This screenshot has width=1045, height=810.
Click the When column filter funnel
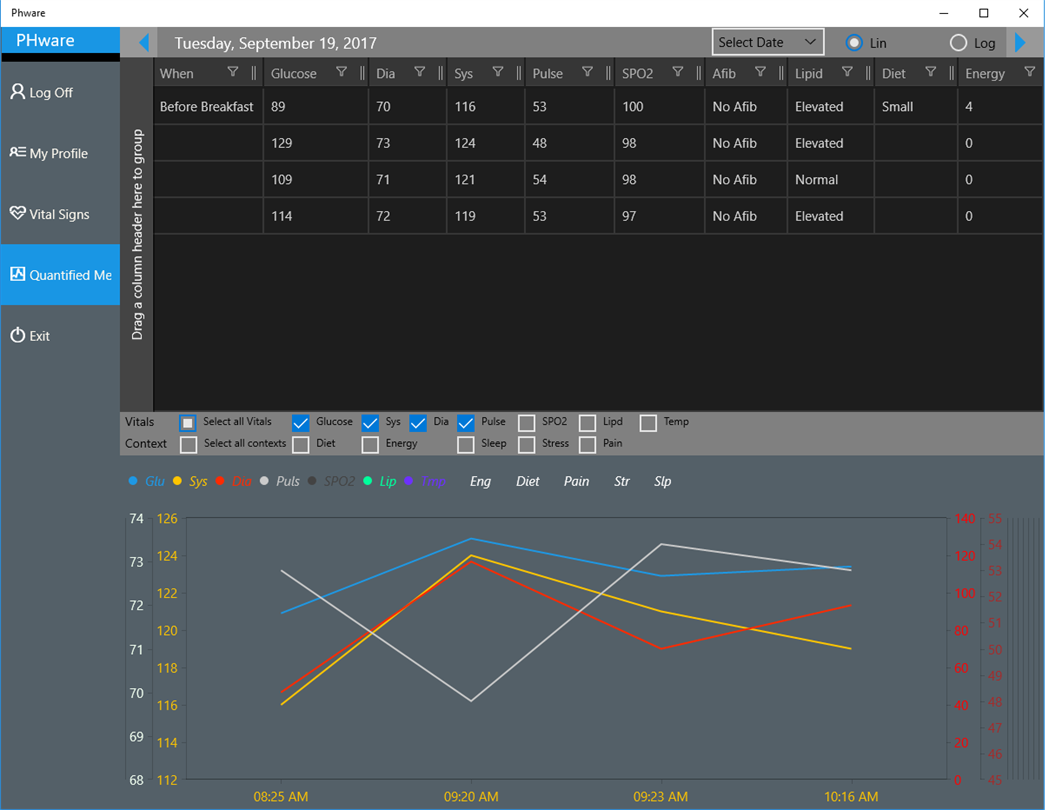[x=233, y=72]
